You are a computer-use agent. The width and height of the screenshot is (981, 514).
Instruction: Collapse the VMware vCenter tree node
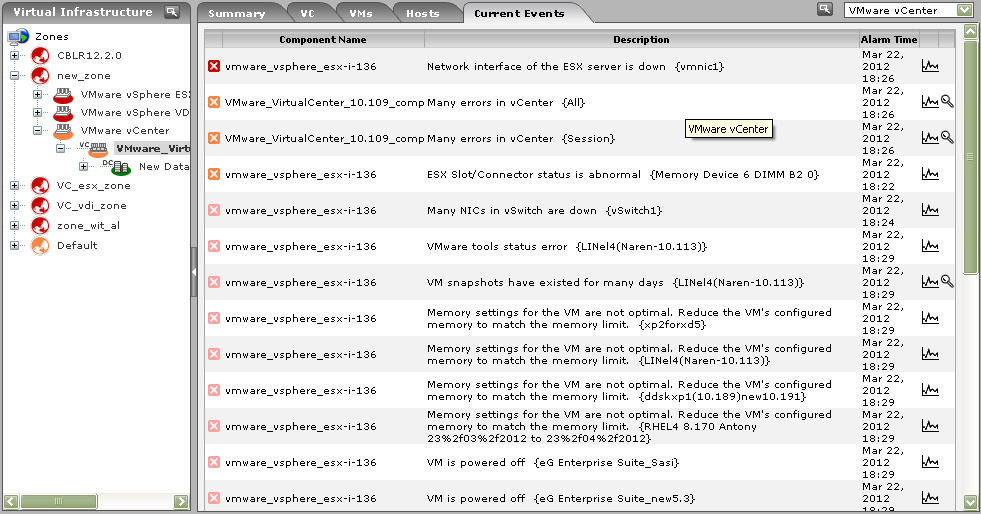(38, 131)
